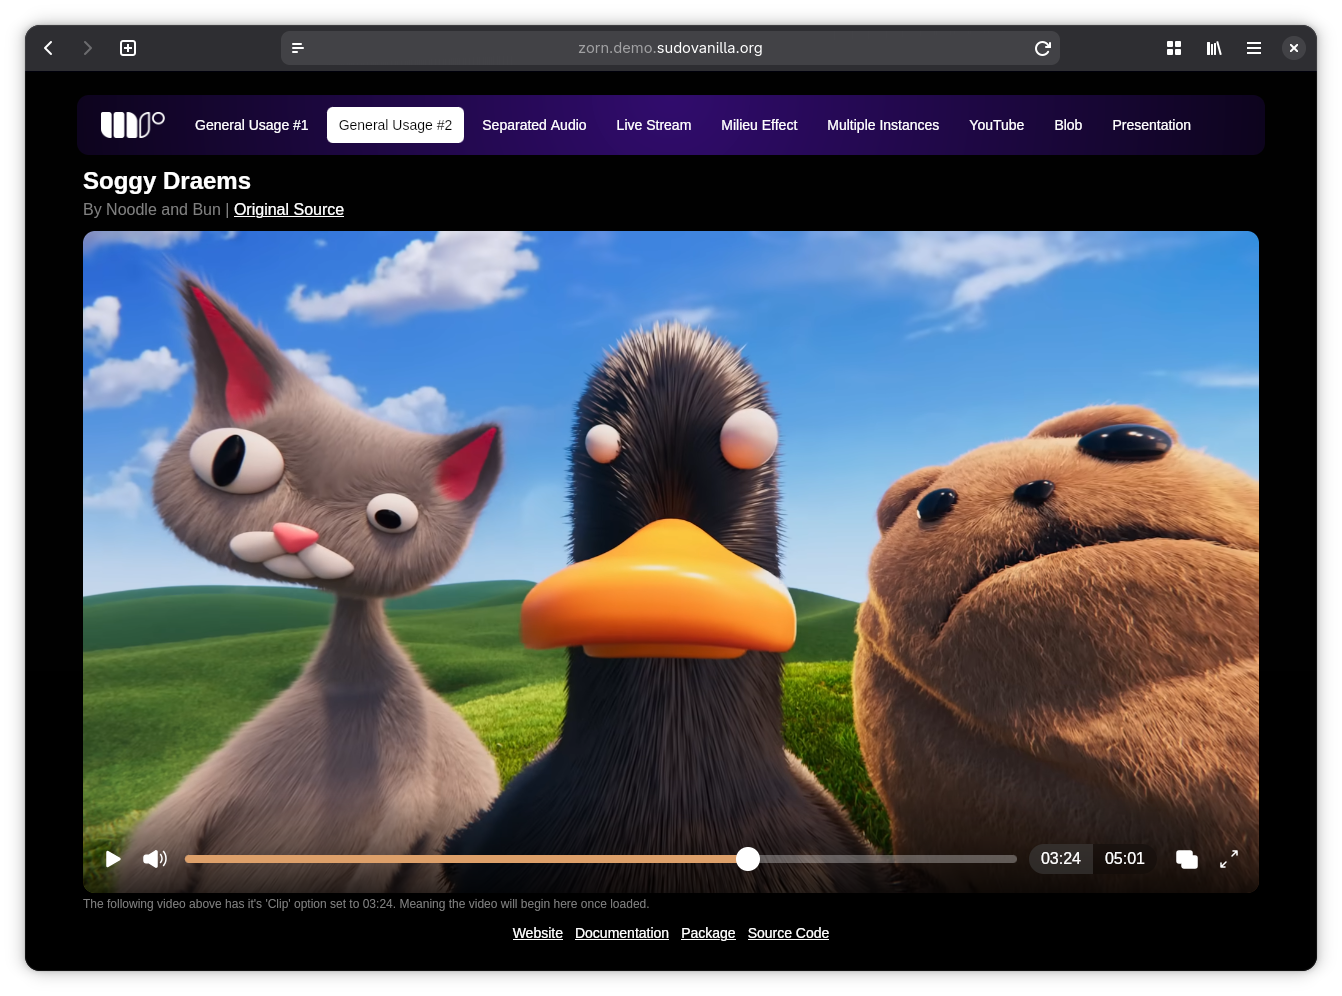Play the Soggy Draems video
The image size is (1342, 996).
(x=113, y=859)
